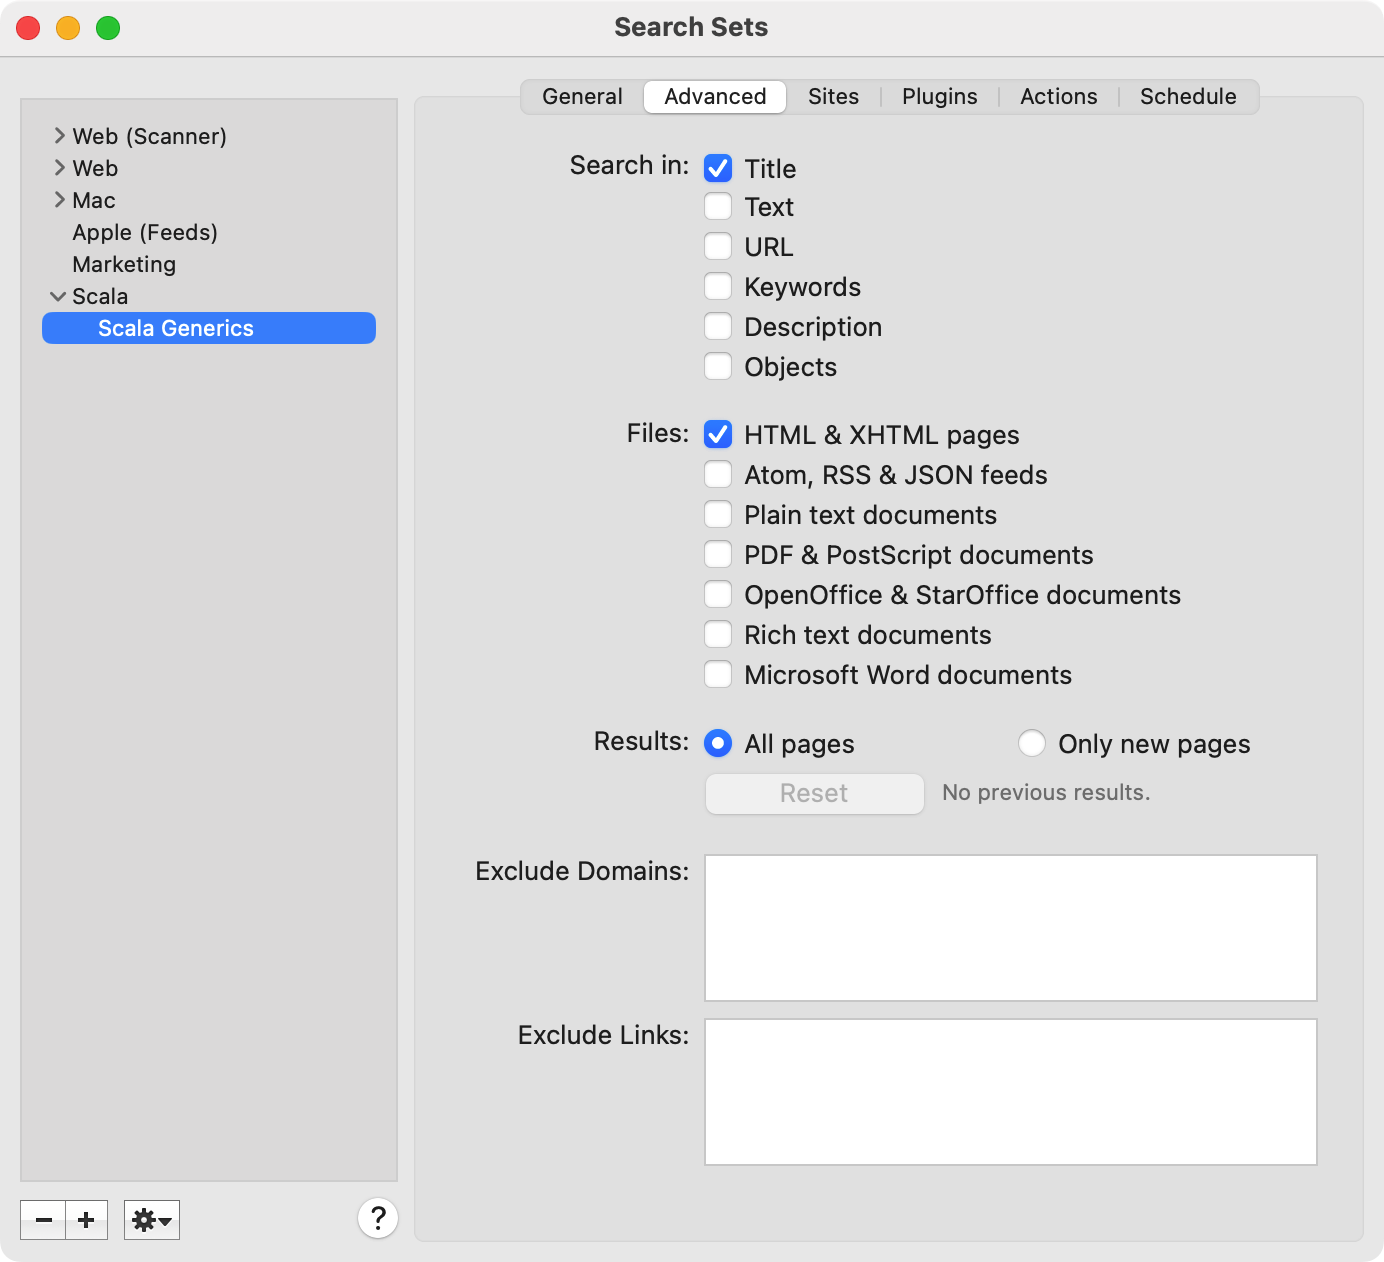Add new search set with plus button
The width and height of the screenshot is (1384, 1262).
[87, 1220]
